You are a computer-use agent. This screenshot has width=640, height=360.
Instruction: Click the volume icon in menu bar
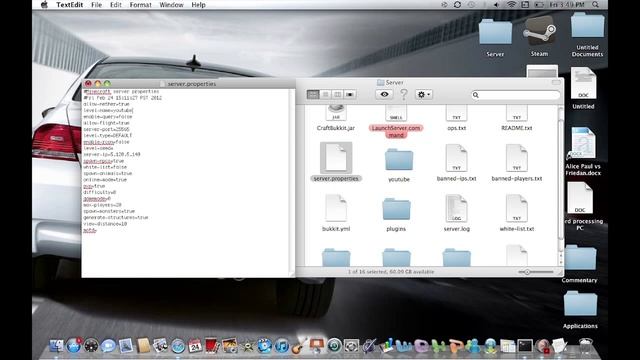[x=496, y=5]
